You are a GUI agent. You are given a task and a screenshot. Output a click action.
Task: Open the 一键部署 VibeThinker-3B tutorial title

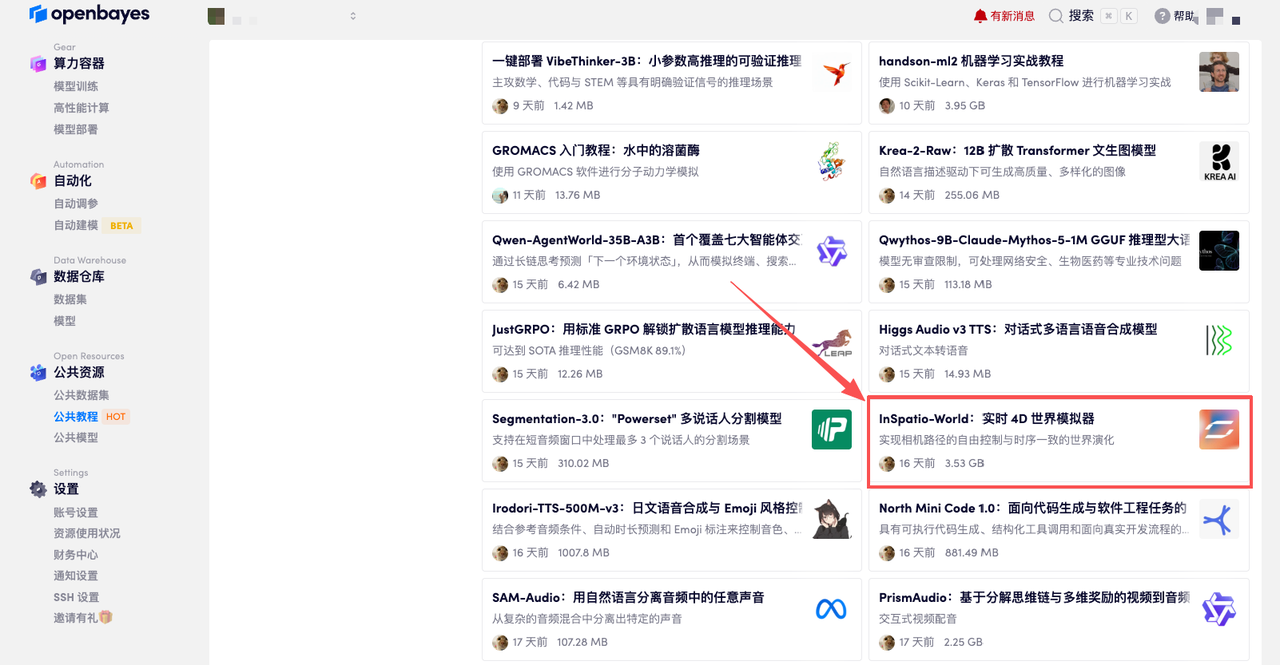[646, 61]
